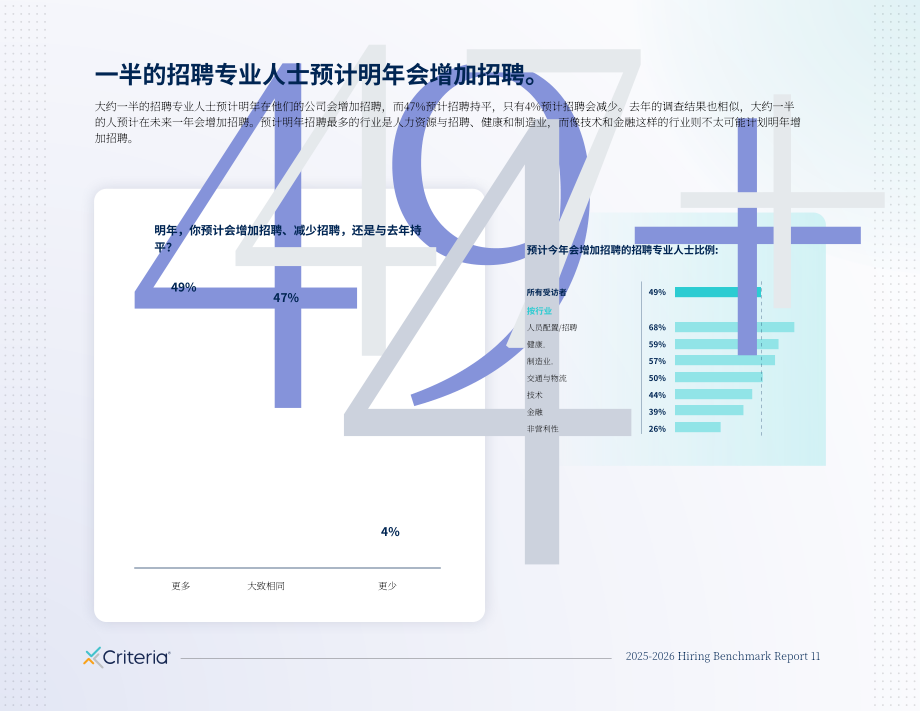Image resolution: width=920 pixels, height=711 pixels.
Task: Select the row label "人员配置/招聘"
Action: click(552, 327)
